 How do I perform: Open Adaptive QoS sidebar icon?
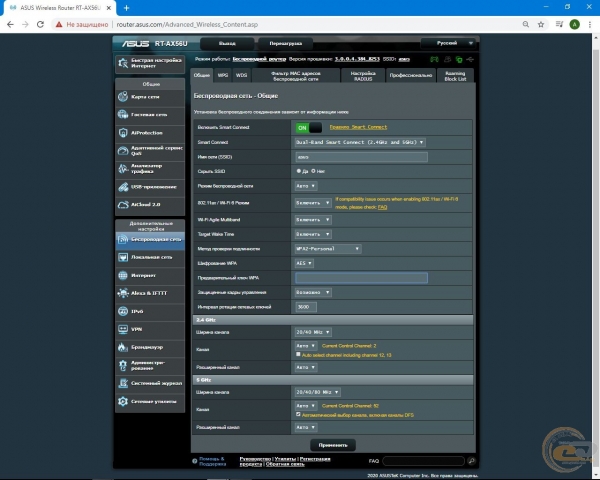coord(123,150)
